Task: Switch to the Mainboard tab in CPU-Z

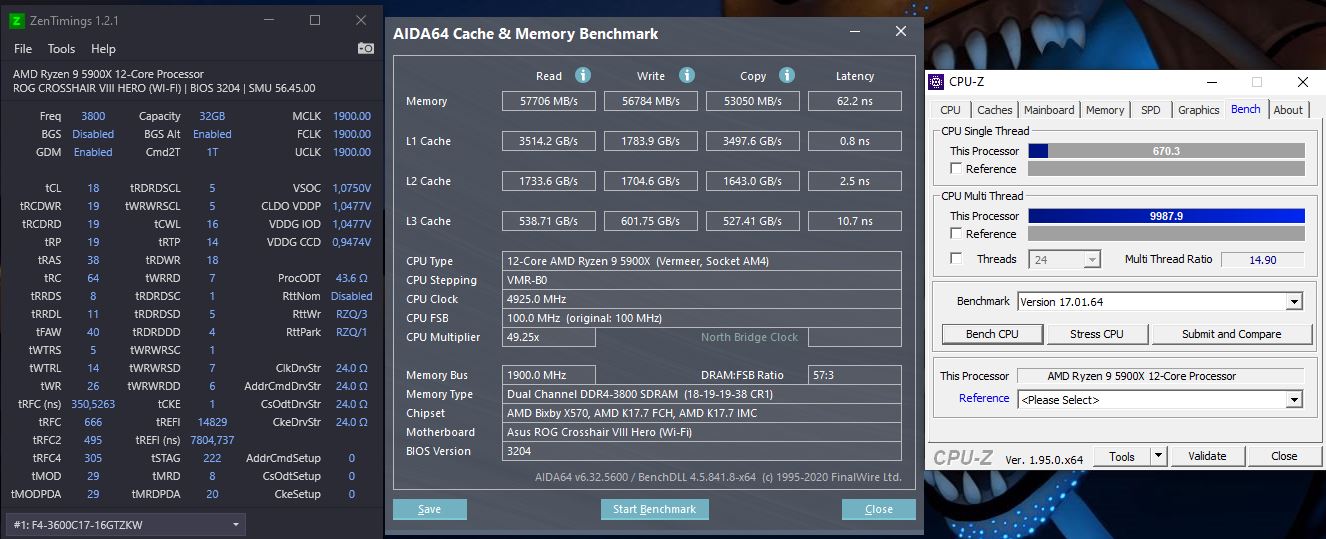Action: [1049, 110]
